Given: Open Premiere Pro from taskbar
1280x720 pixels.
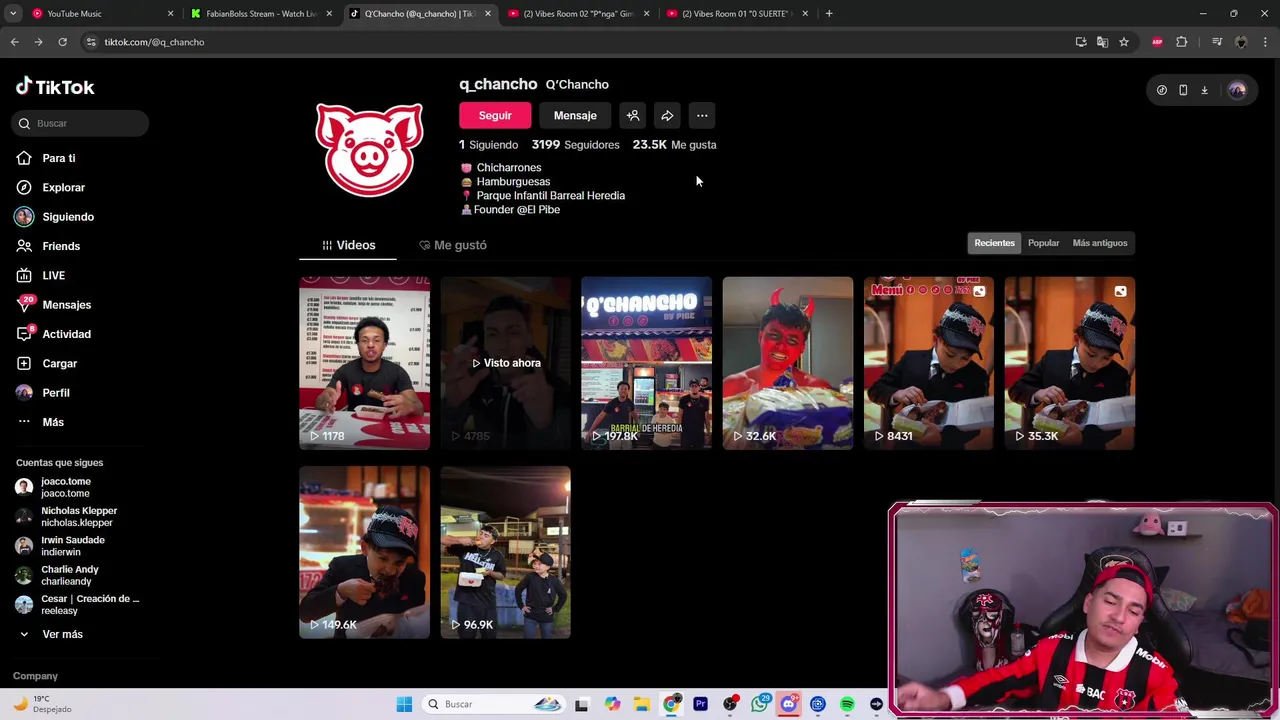Looking at the screenshot, I should pos(700,704).
